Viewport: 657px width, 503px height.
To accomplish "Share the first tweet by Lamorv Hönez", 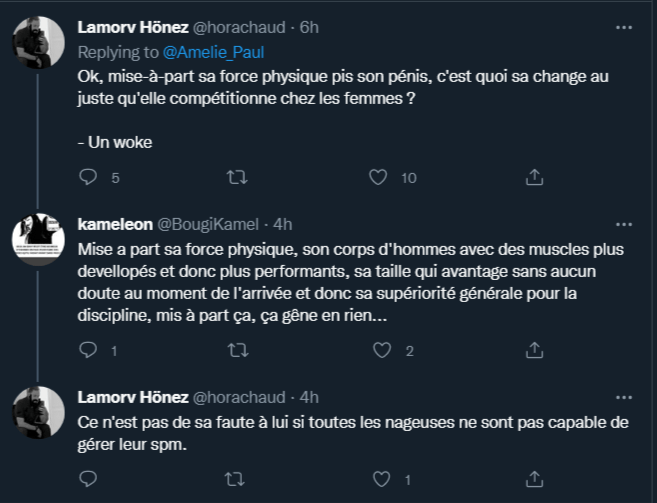I will pyautogui.click(x=534, y=177).
